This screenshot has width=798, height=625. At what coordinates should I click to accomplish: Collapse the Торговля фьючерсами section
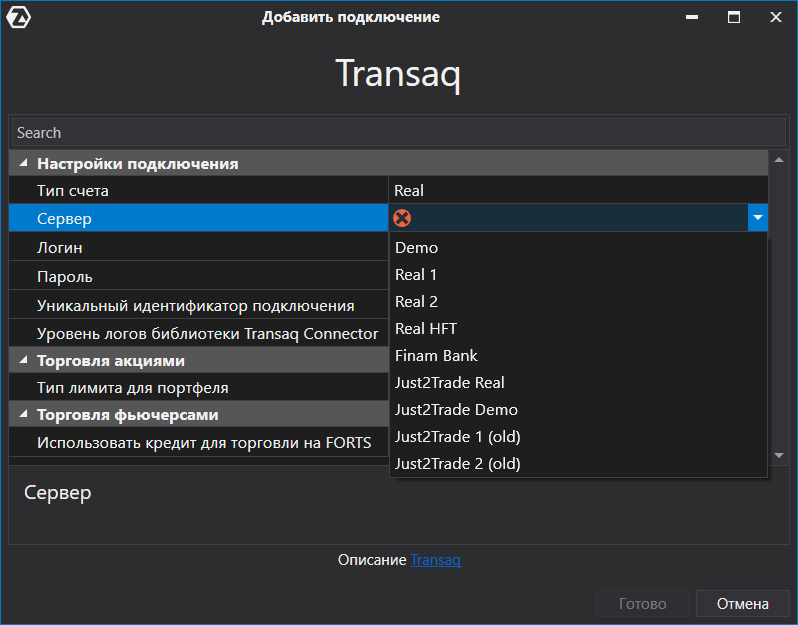point(23,414)
